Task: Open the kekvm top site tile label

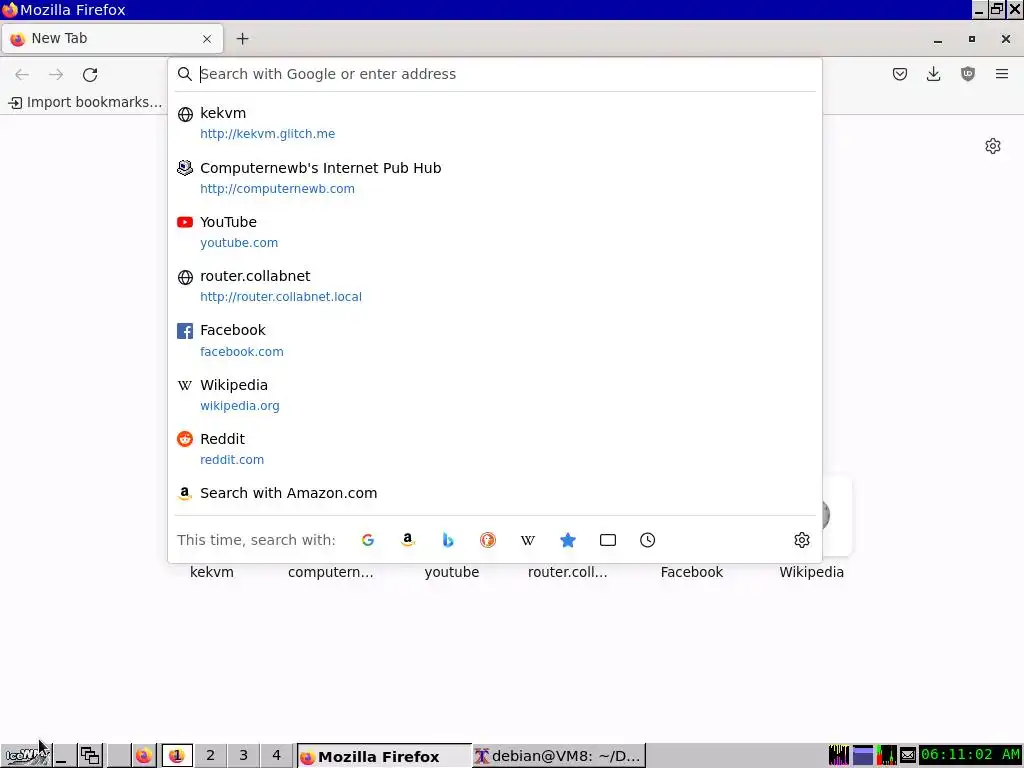Action: pos(212,572)
